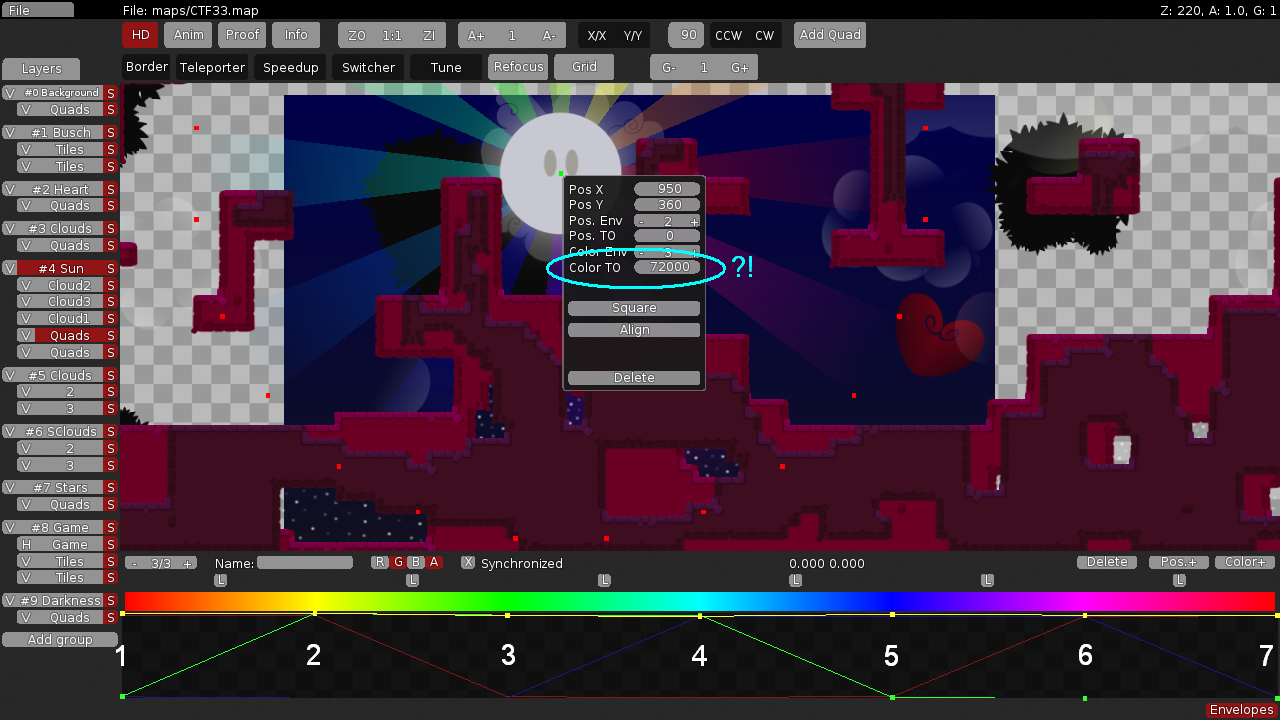Open the Envelopes panel tab
The height and width of the screenshot is (720, 1280).
click(1241, 710)
